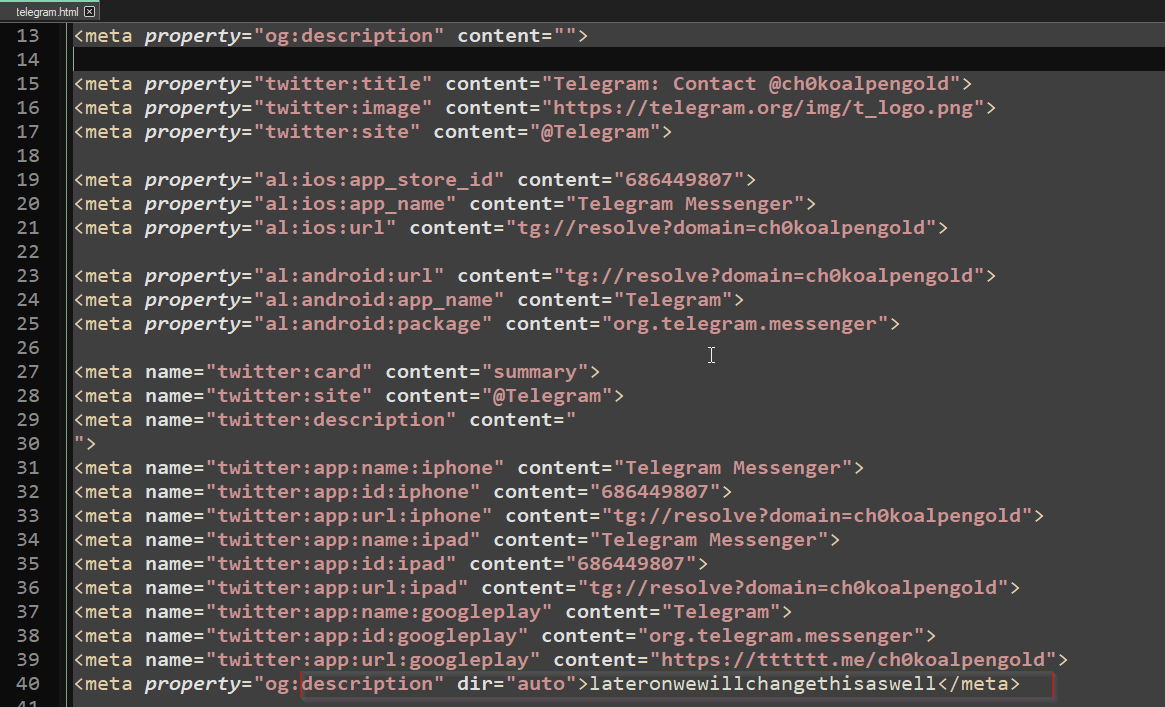Click the twitter:card attribute on line 27
This screenshot has height=707, width=1165.
[291, 371]
